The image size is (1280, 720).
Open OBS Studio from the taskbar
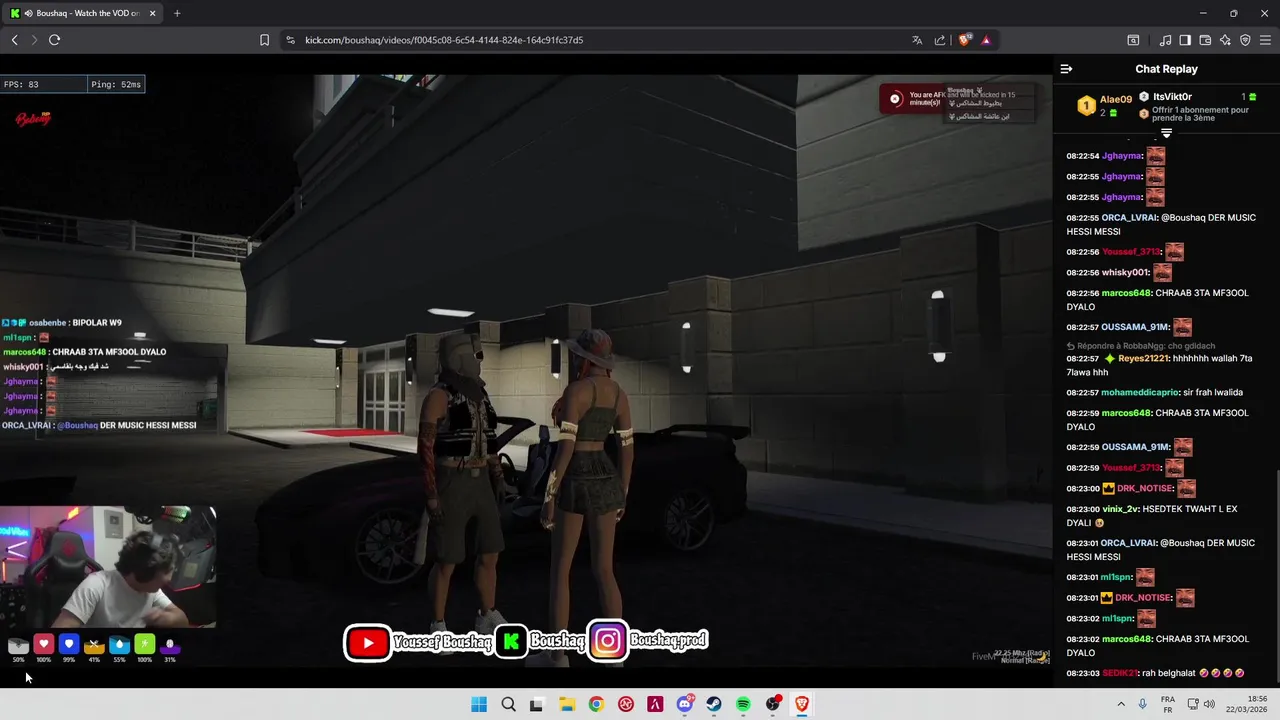(x=773, y=704)
